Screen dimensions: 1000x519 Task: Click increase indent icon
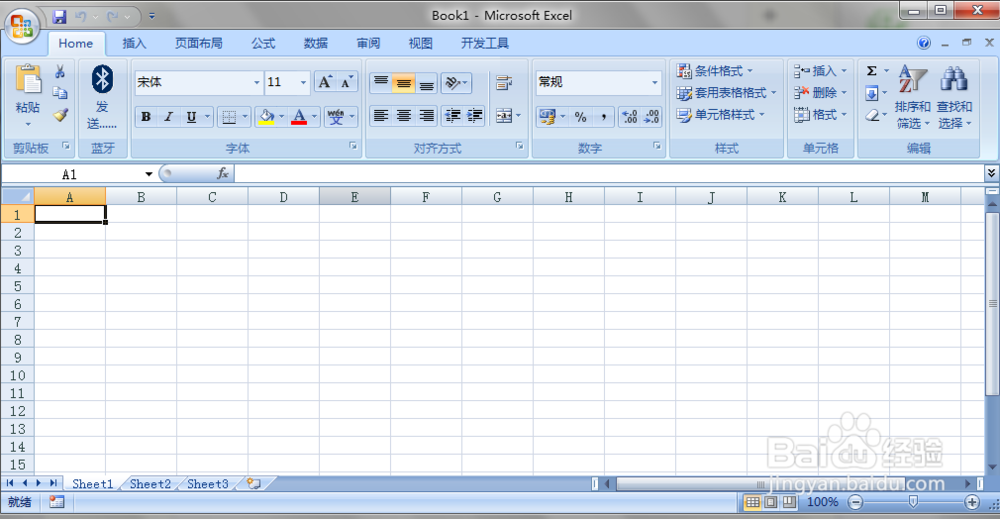pos(474,115)
